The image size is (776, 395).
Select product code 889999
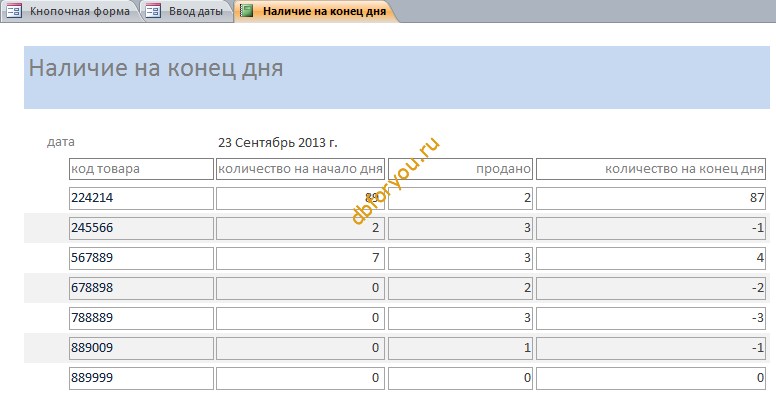coord(142,378)
